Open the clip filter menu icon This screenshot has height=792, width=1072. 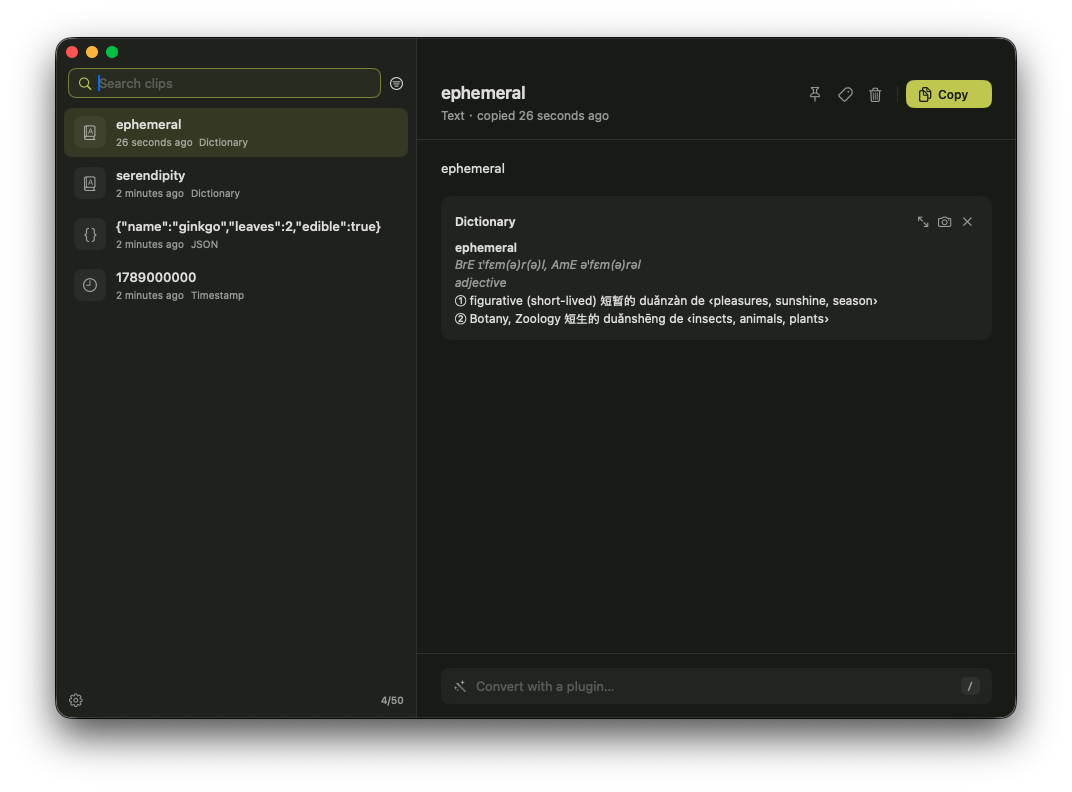click(x=396, y=83)
